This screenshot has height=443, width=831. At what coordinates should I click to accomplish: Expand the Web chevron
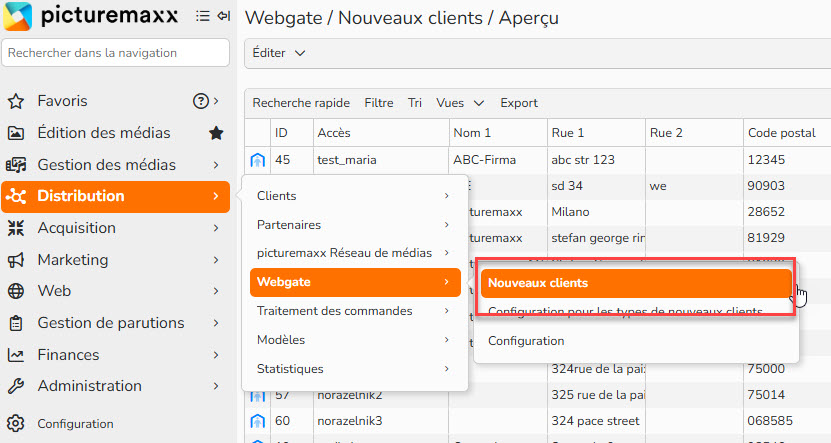(x=216, y=291)
